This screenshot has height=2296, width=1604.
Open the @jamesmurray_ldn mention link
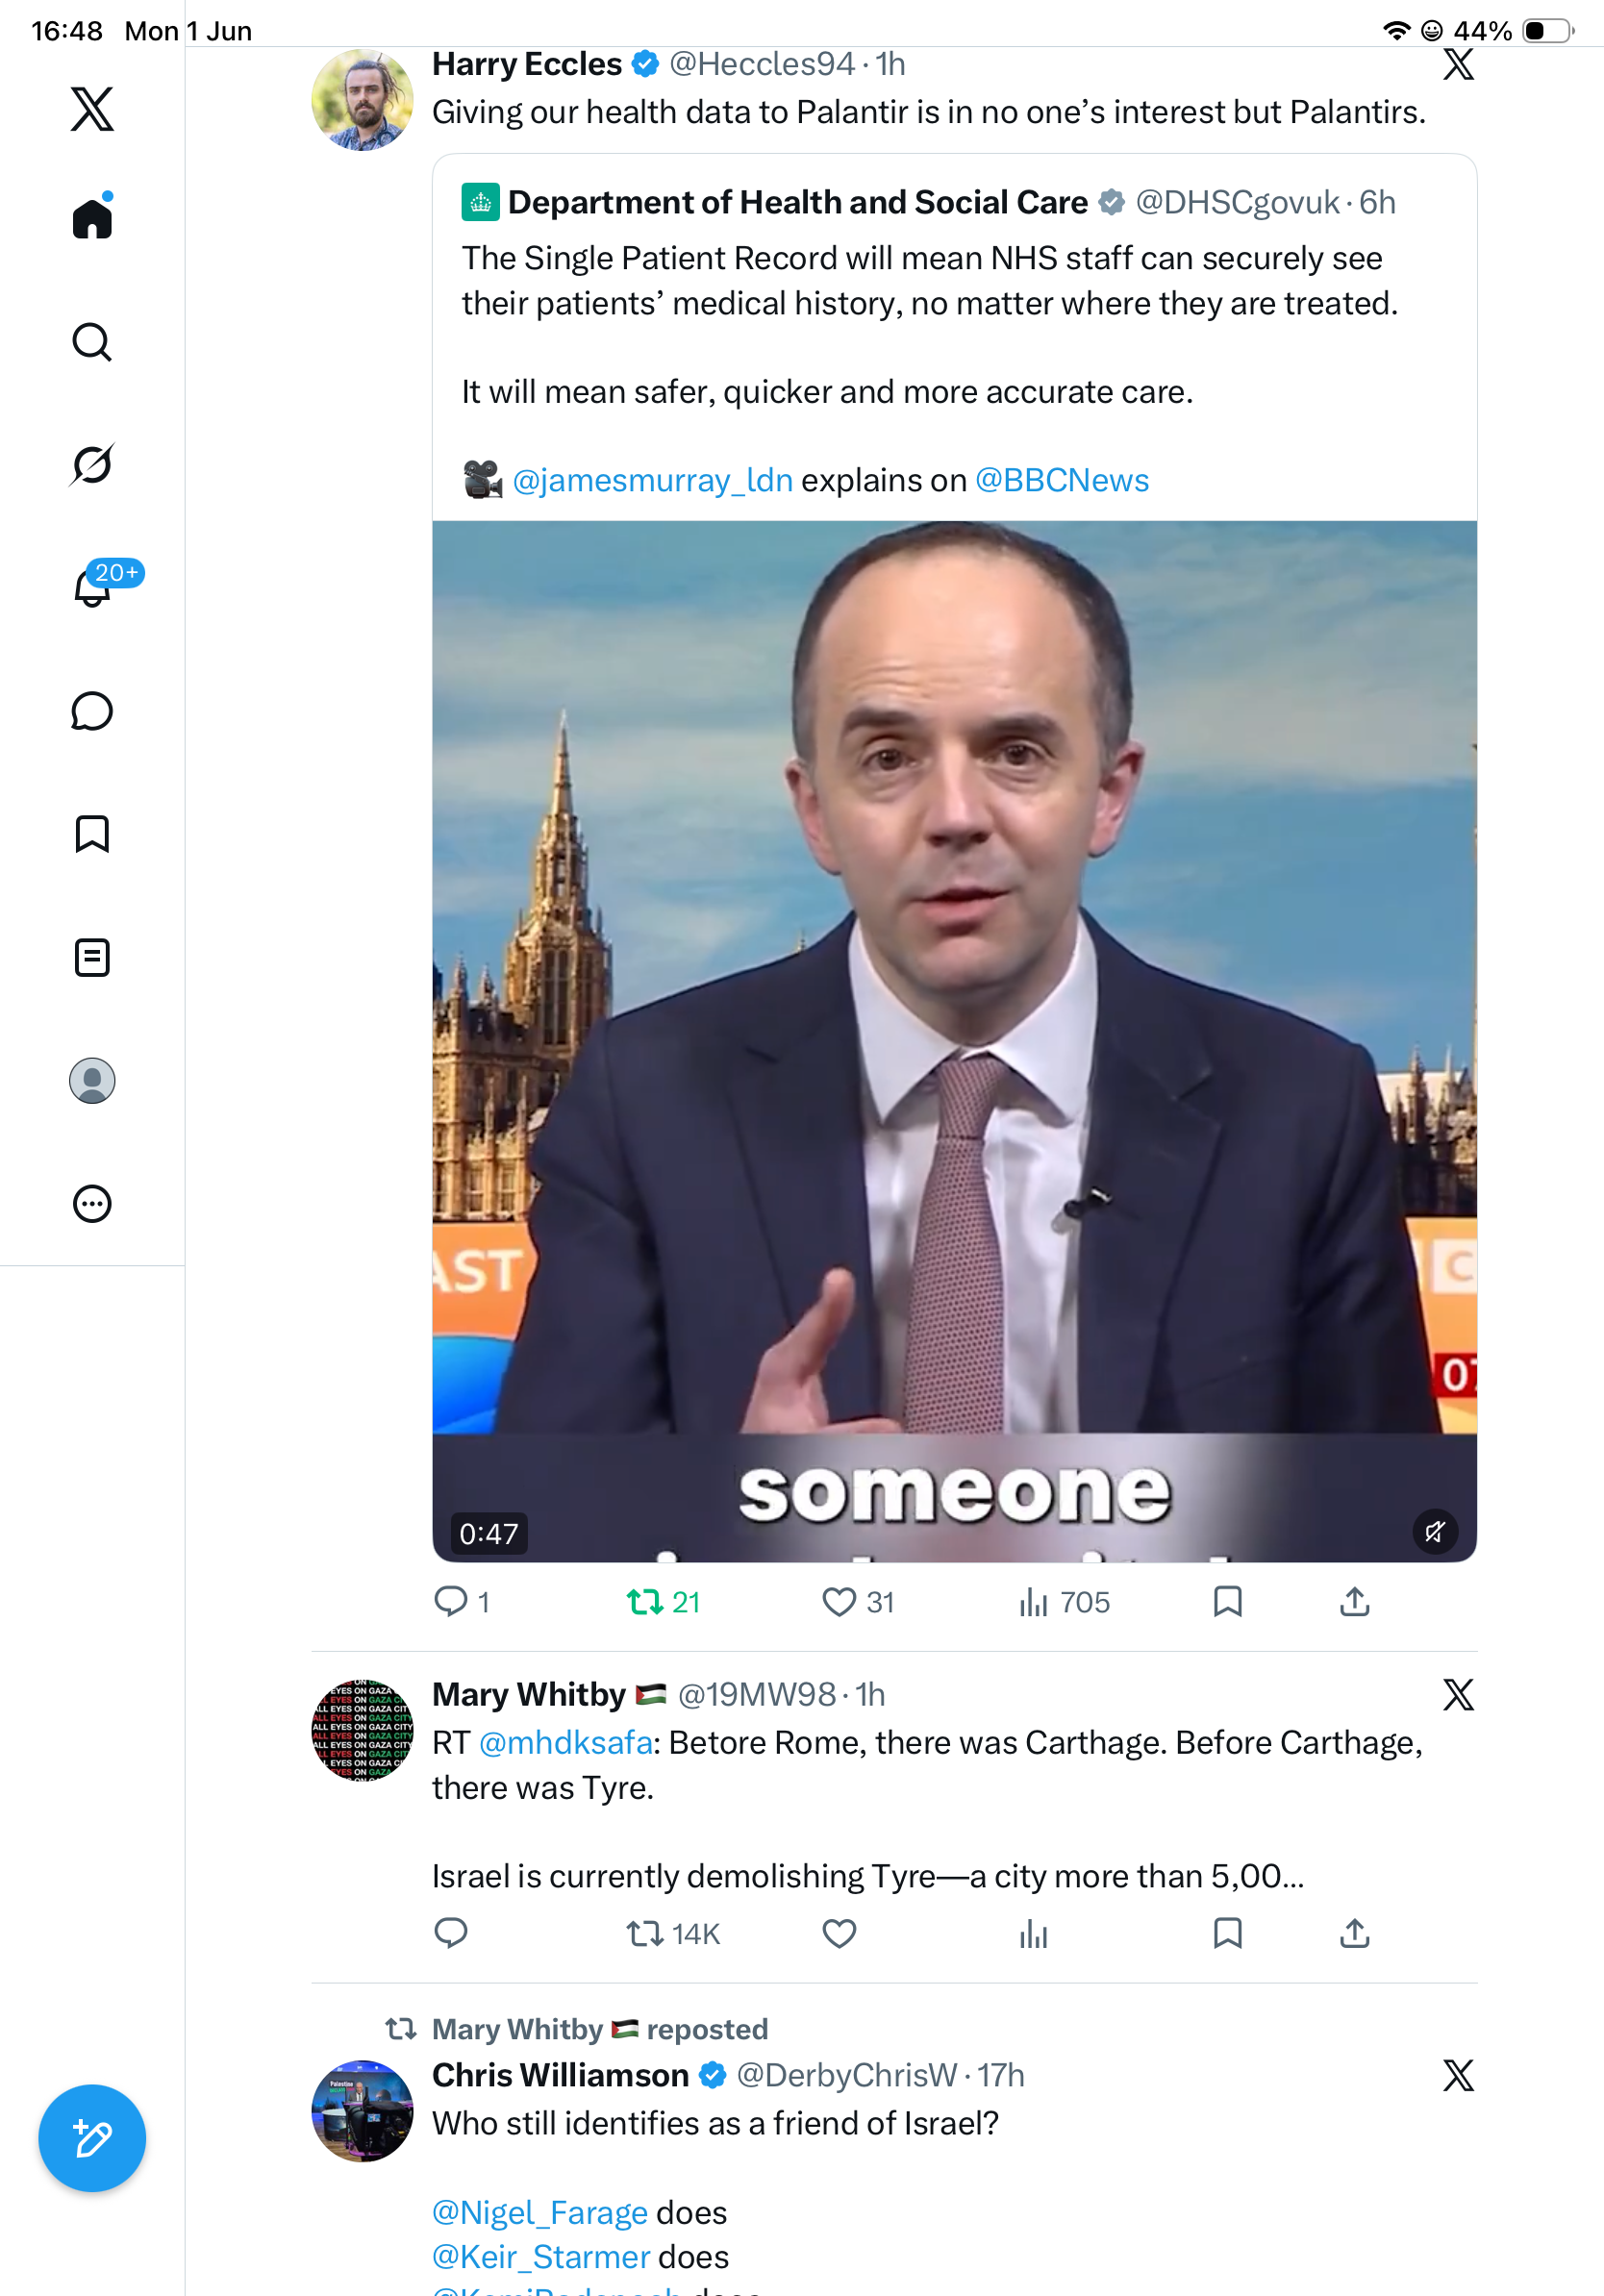click(652, 480)
